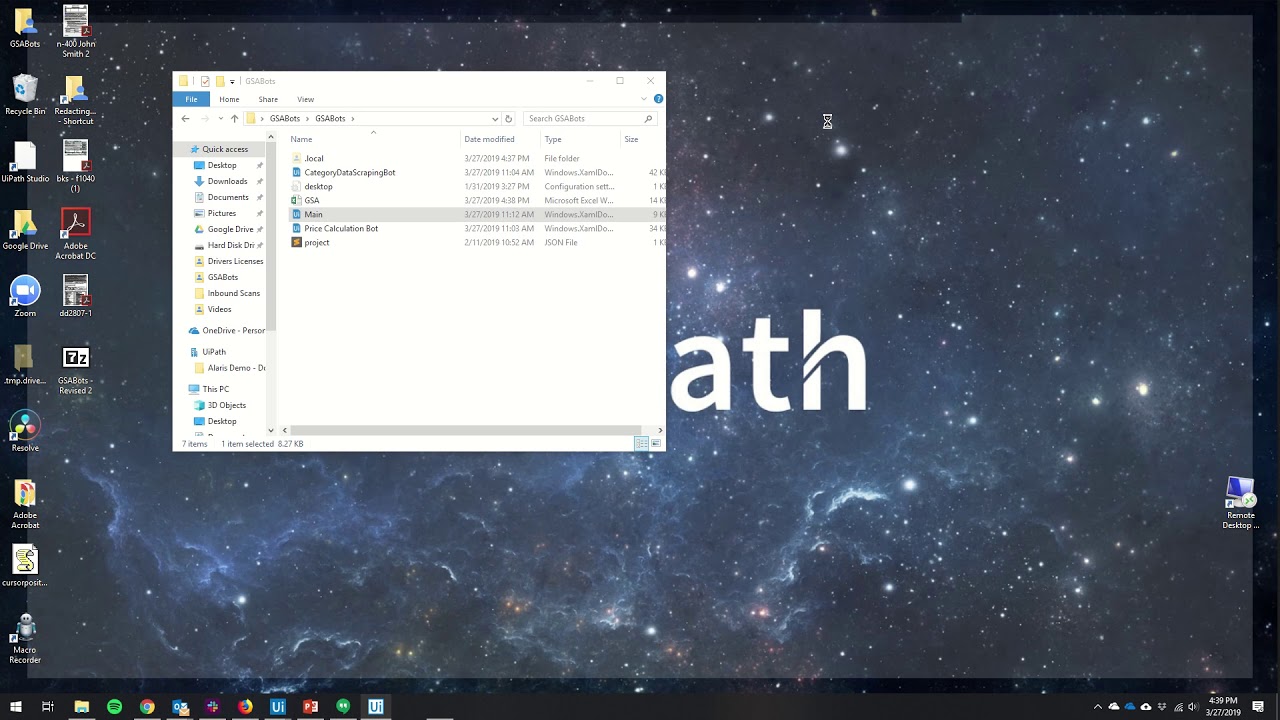Click the Up one level arrow
1280x720 pixels.
point(234,118)
